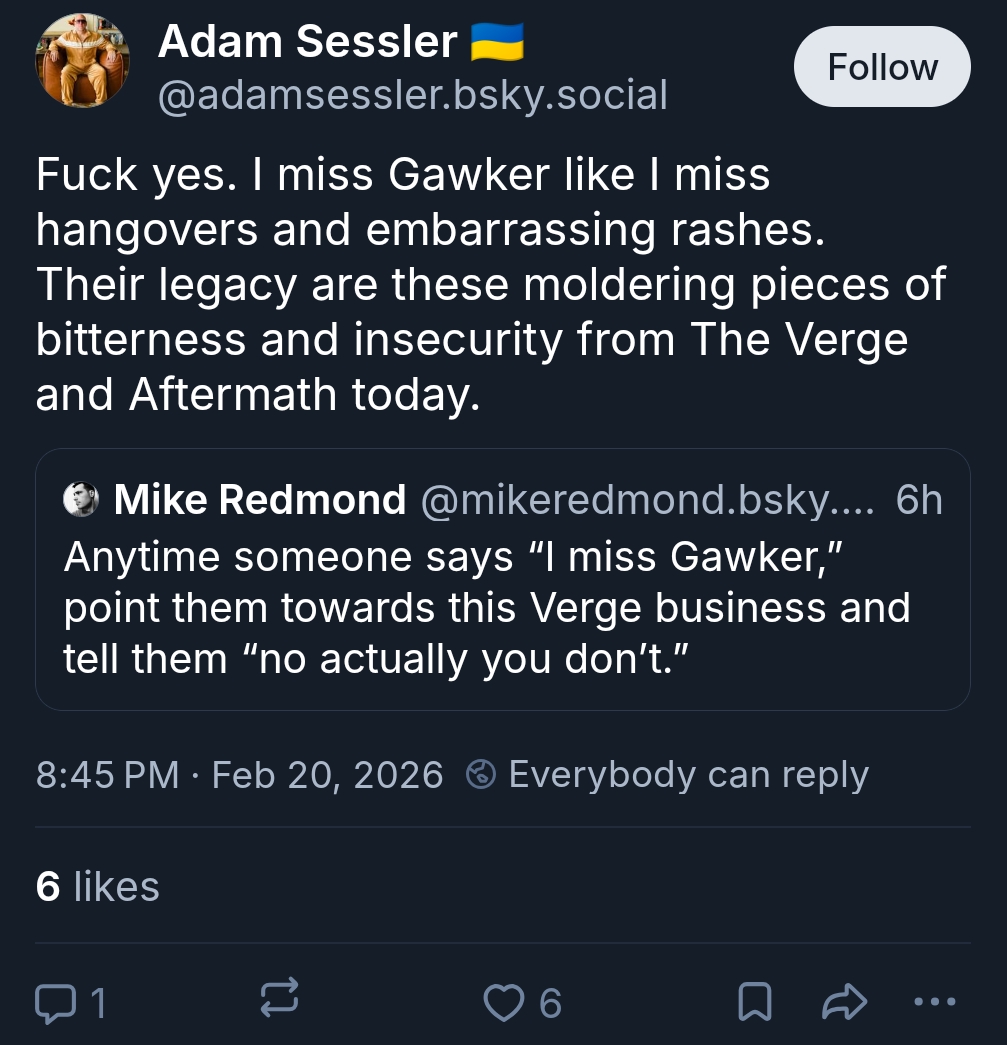This screenshot has height=1045, width=1007.
Task: Open Mike Redmond's name in quoted post
Action: point(260,499)
